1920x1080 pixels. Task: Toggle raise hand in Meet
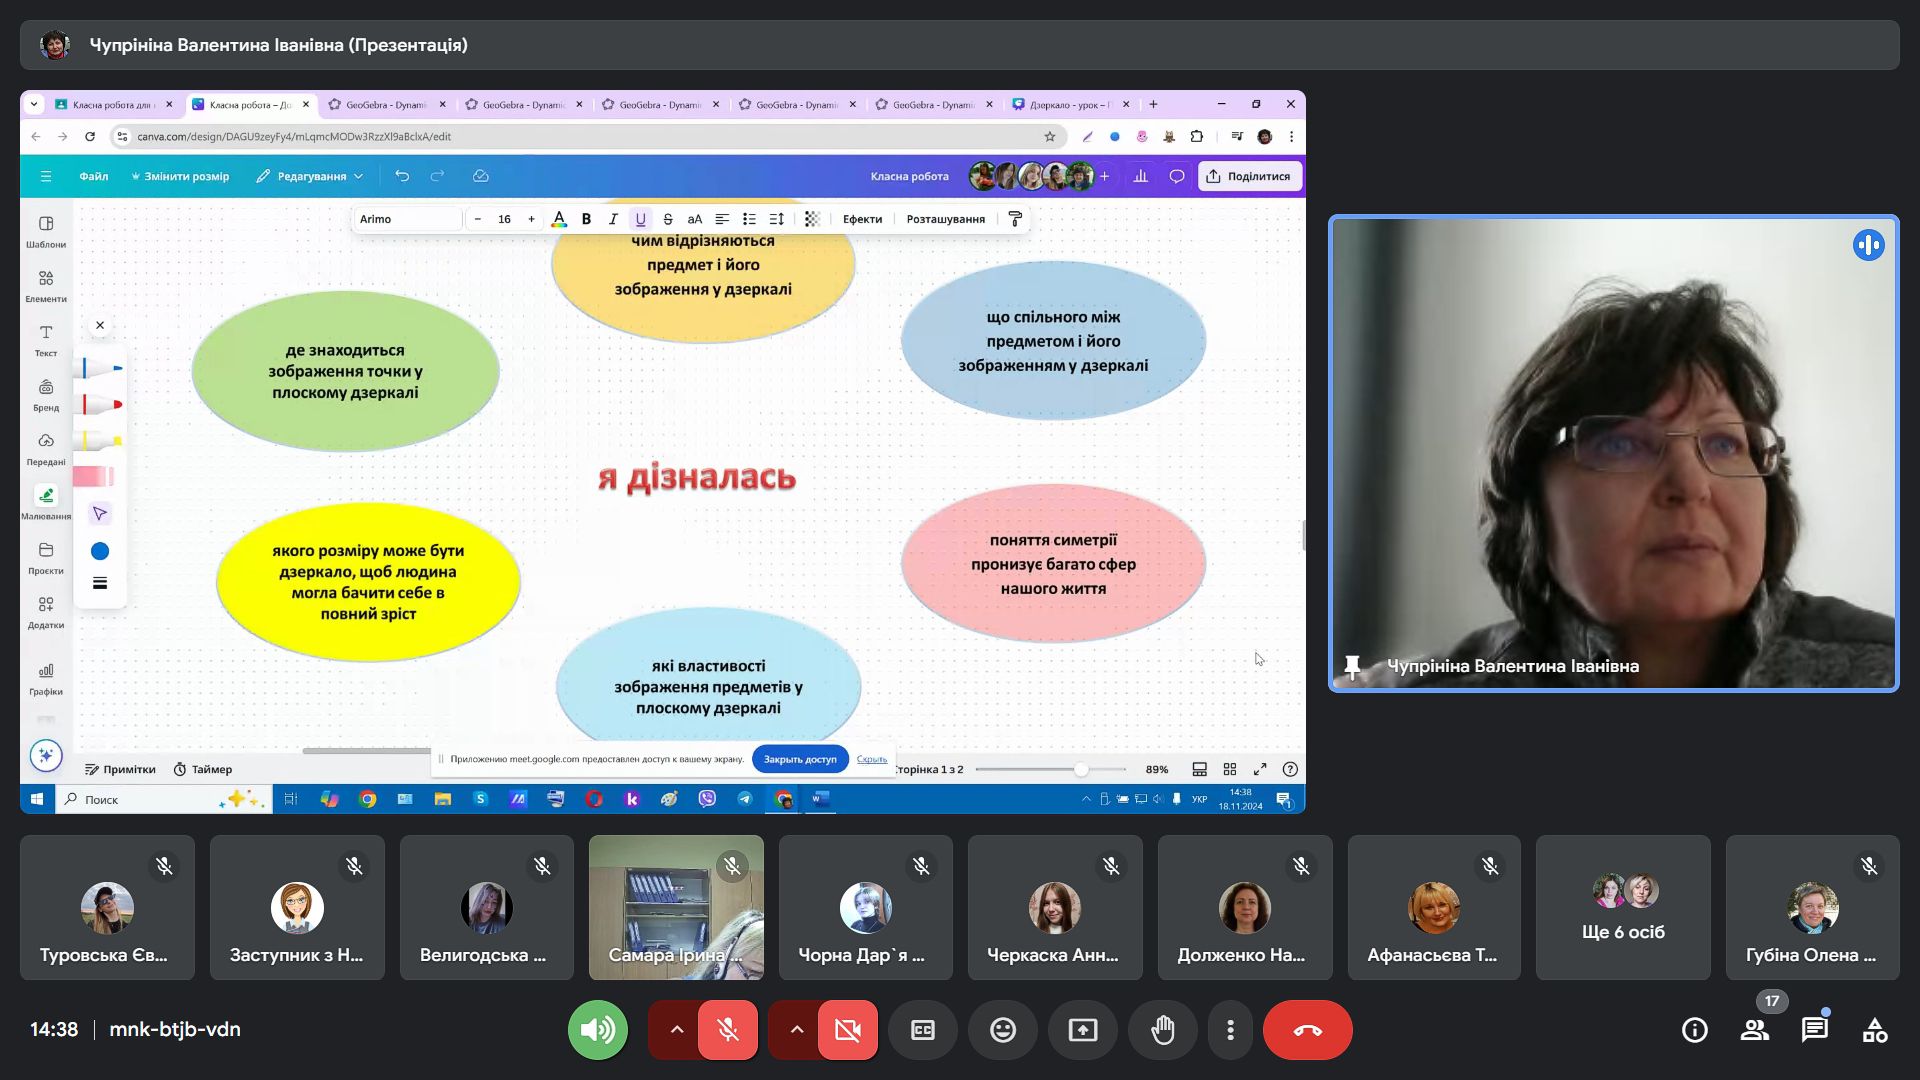pos(1163,1030)
